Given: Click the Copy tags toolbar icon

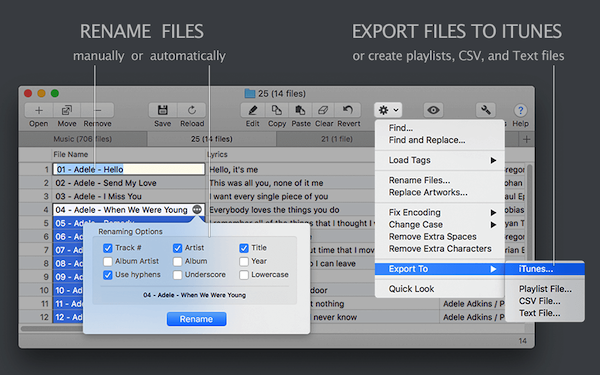Looking at the screenshot, I should click(277, 111).
